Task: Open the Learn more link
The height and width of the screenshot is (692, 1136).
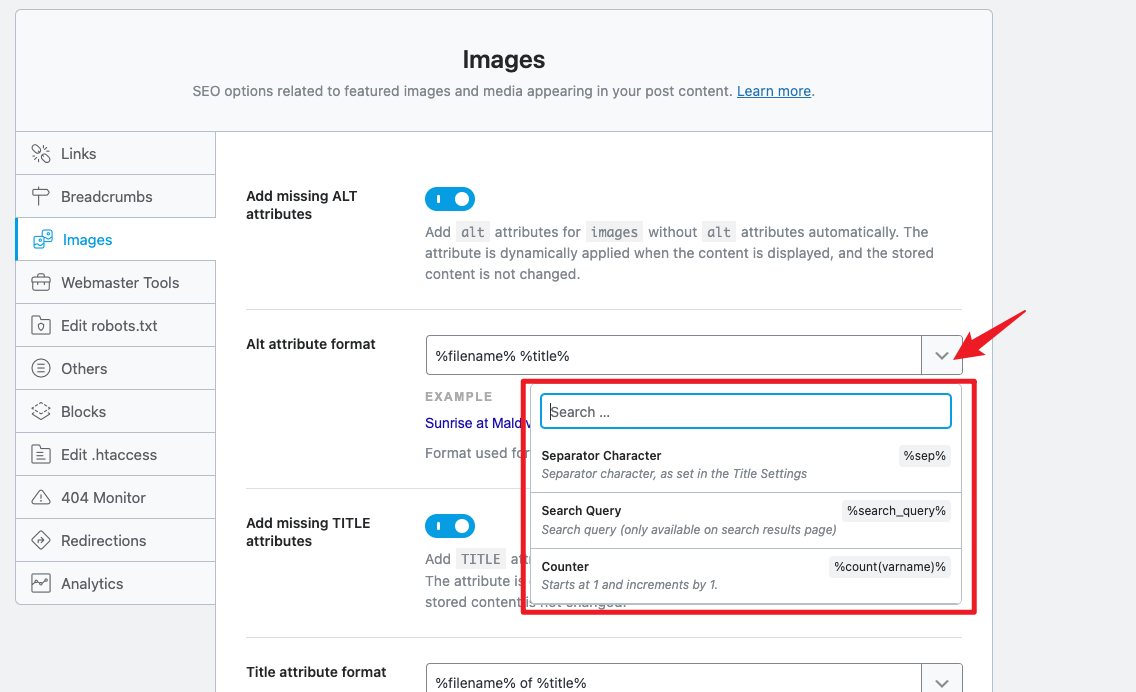Action: tap(773, 91)
